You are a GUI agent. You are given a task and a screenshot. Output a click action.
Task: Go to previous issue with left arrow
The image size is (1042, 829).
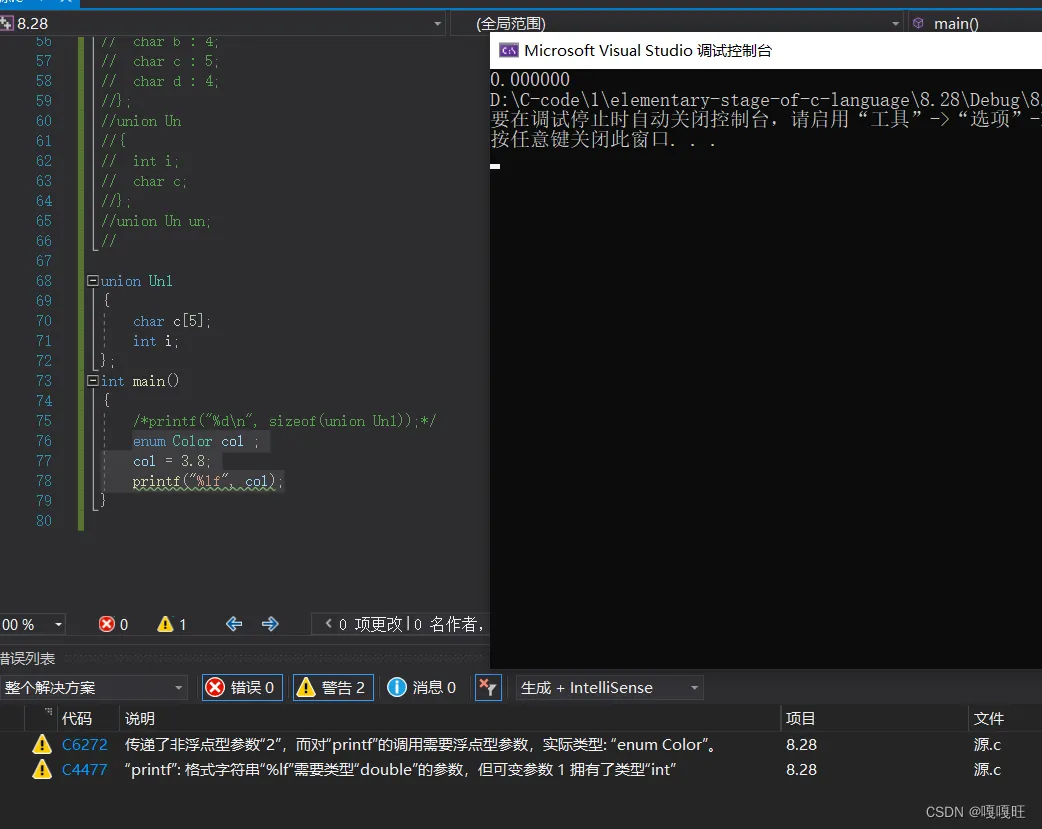234,624
